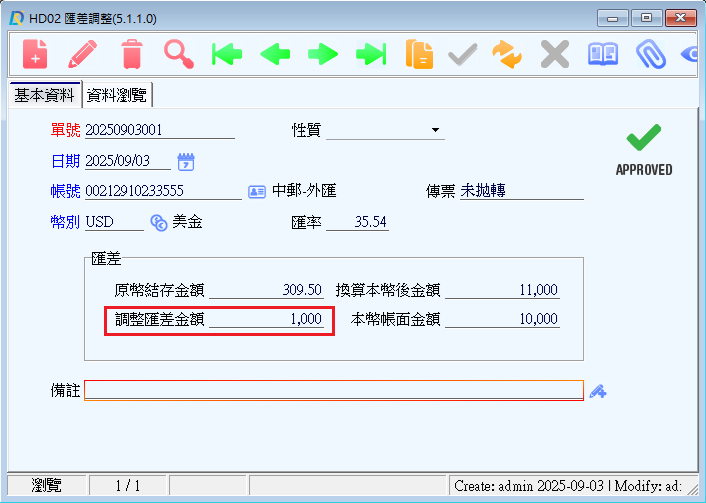
Task: Click the currency lookup coins icon
Action: point(158,223)
